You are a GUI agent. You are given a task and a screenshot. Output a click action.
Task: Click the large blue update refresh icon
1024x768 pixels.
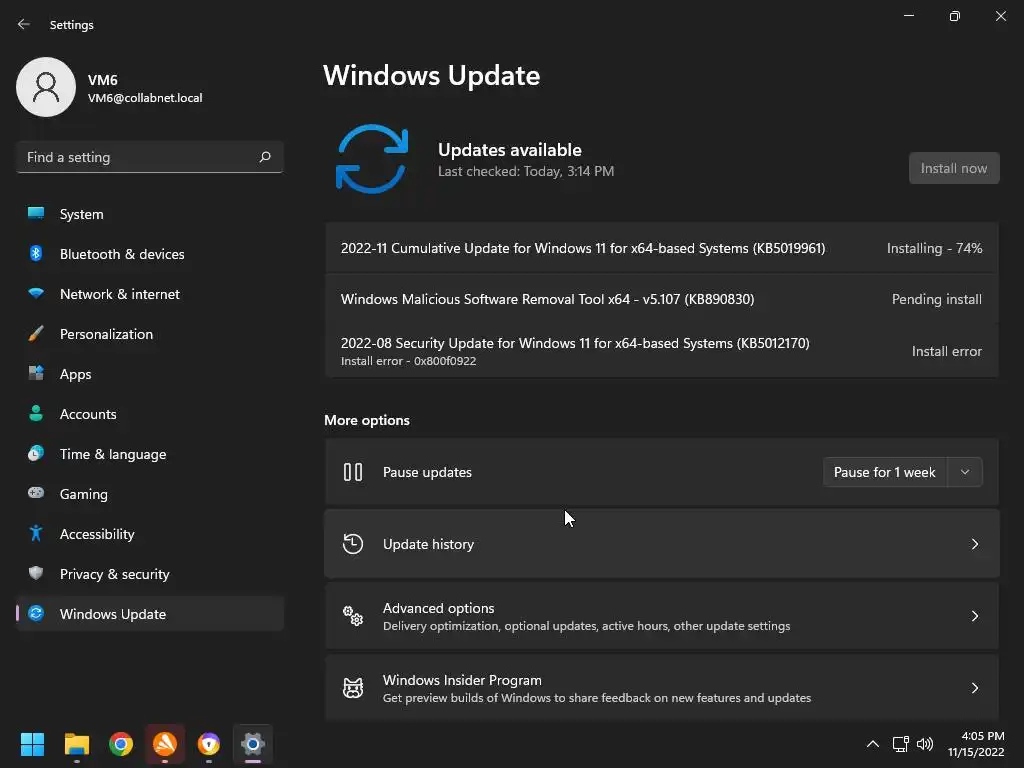tap(372, 159)
